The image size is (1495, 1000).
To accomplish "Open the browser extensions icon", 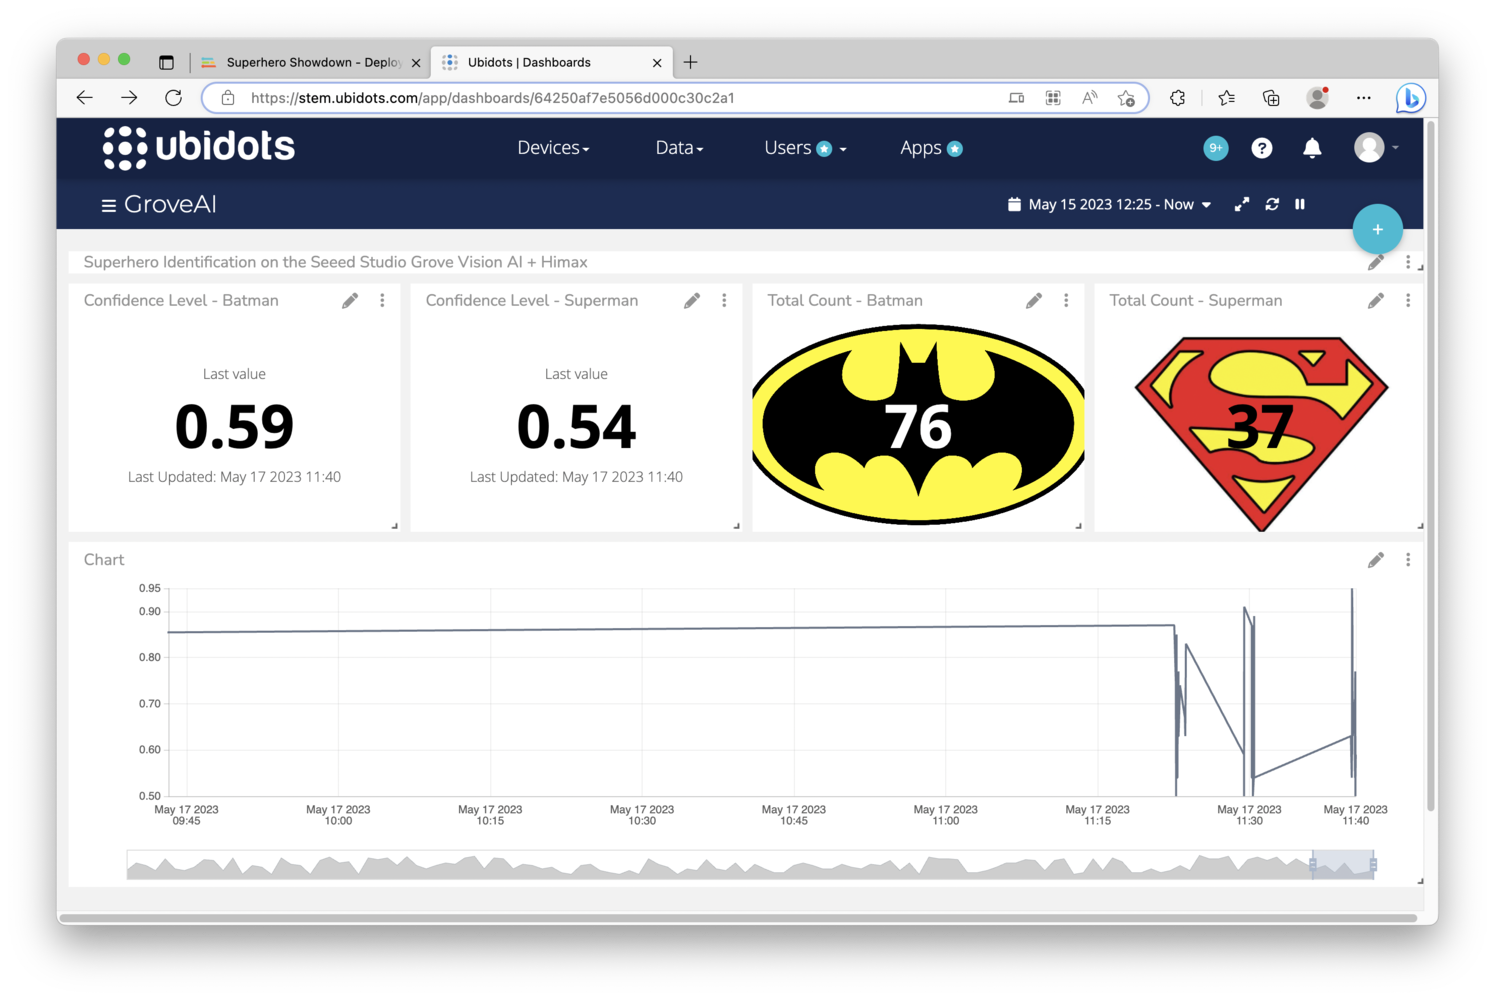I will [x=1177, y=98].
